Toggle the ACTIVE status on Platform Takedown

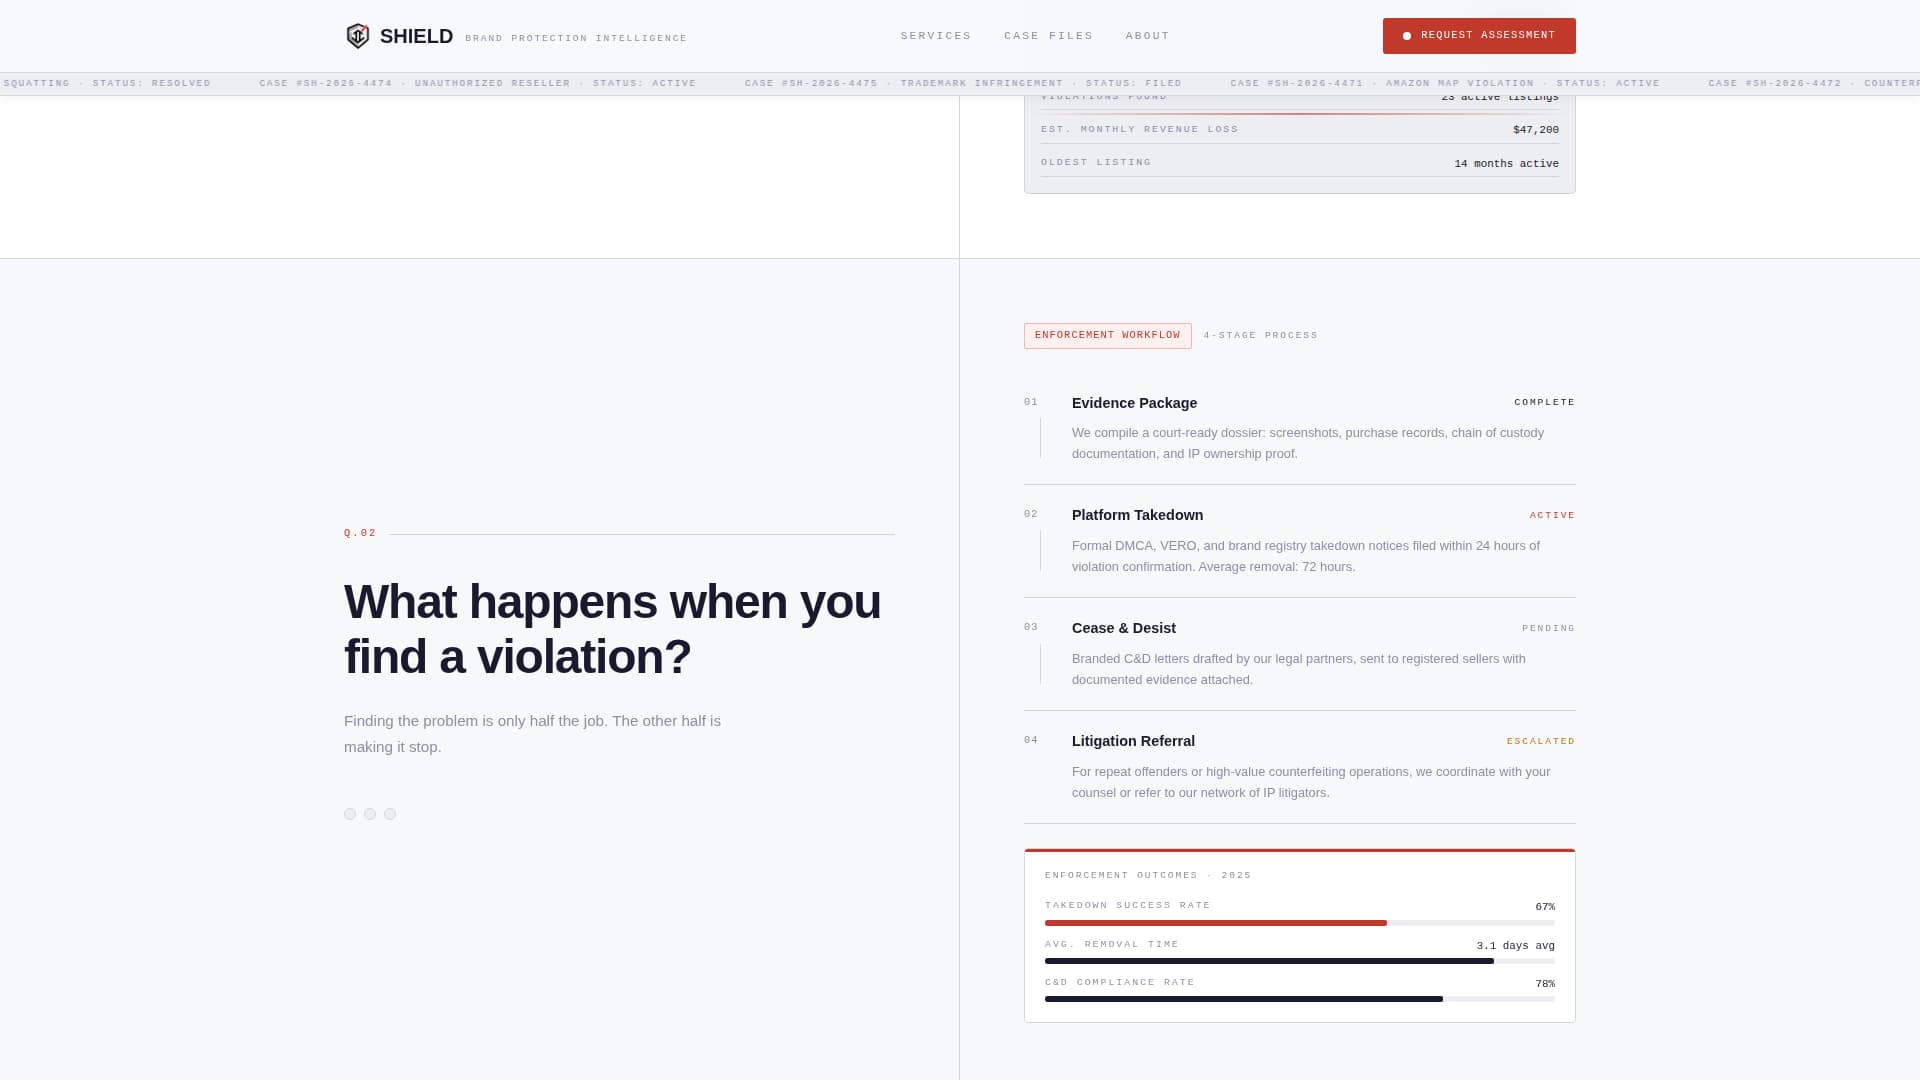(1552, 514)
